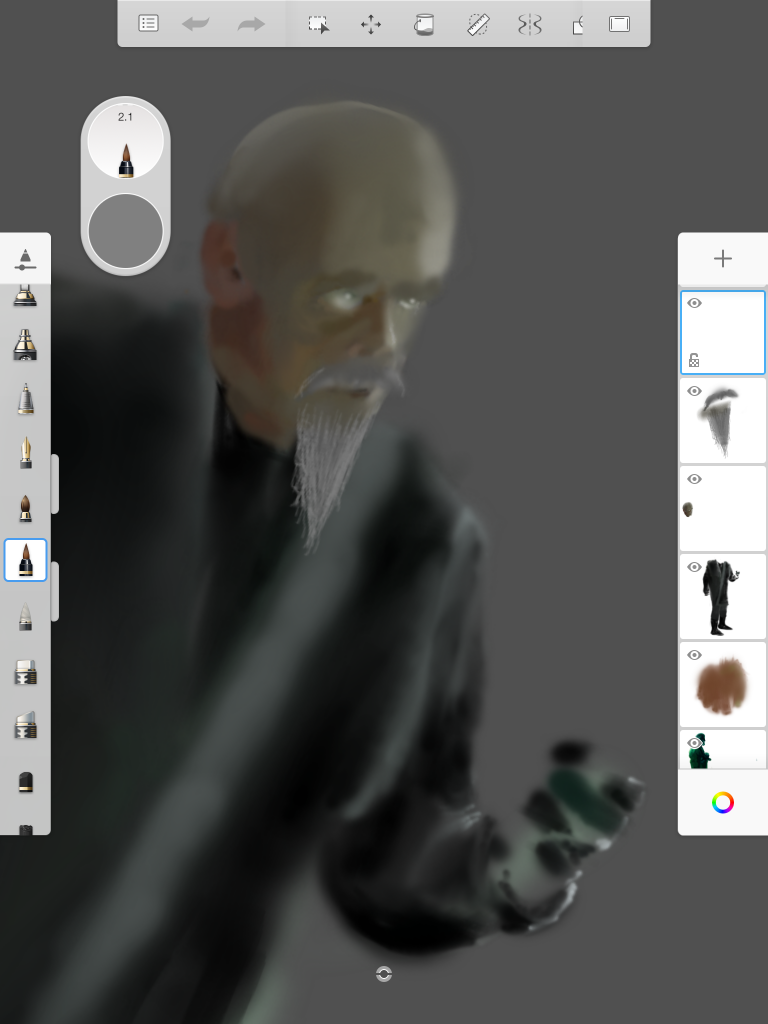Hide the brown smudge layer
Viewport: 768px width, 1024px height.
[694, 655]
